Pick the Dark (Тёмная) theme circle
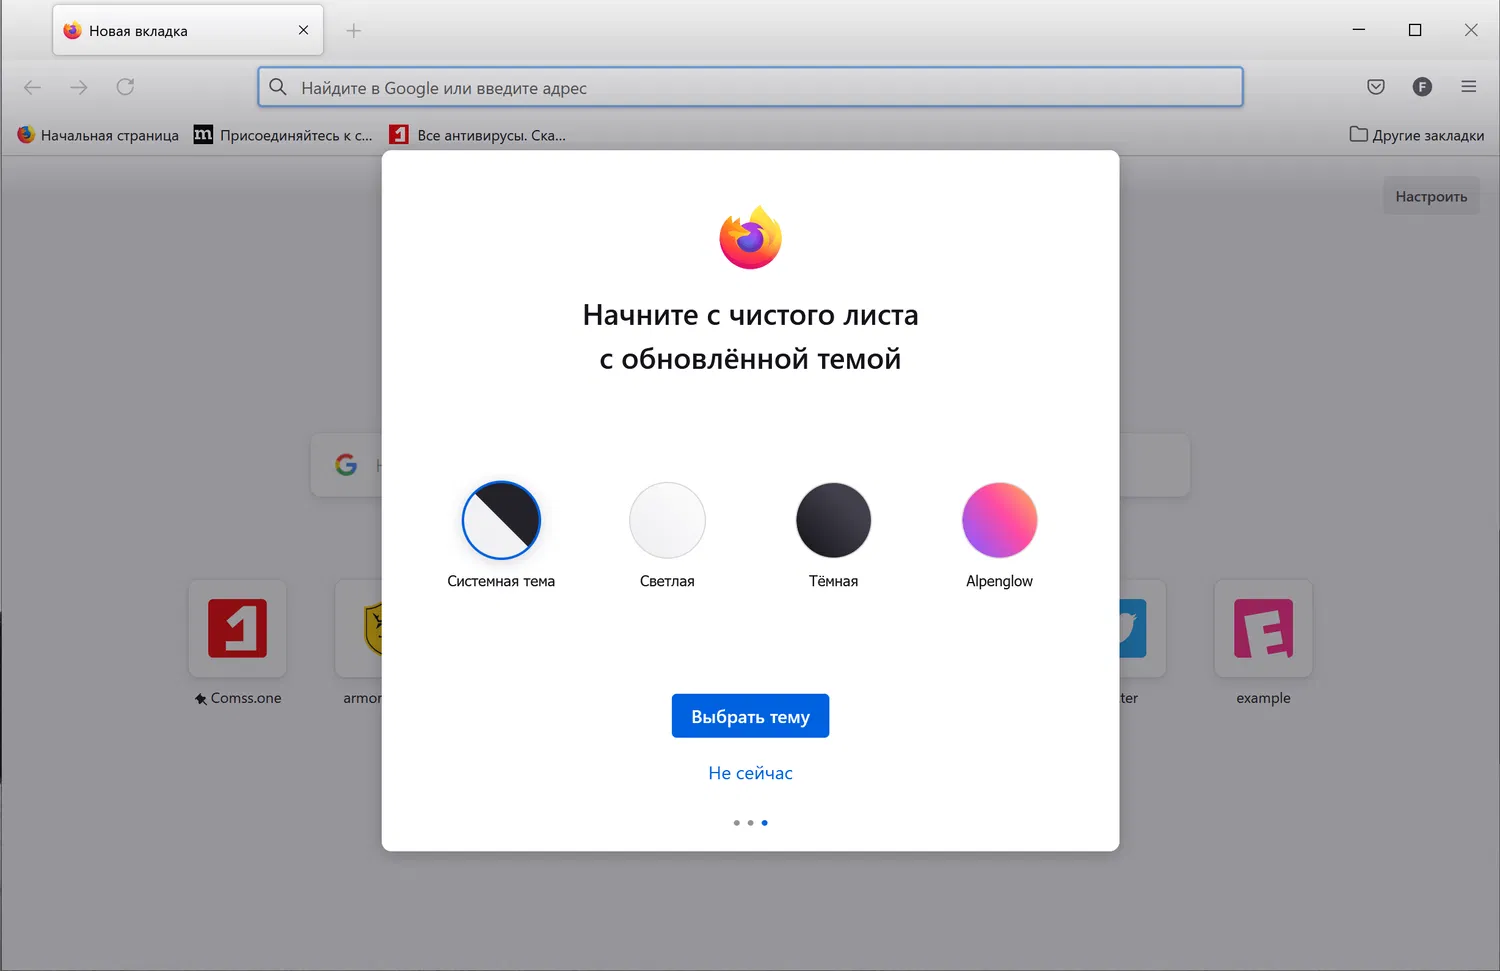Image resolution: width=1500 pixels, height=971 pixels. (833, 520)
